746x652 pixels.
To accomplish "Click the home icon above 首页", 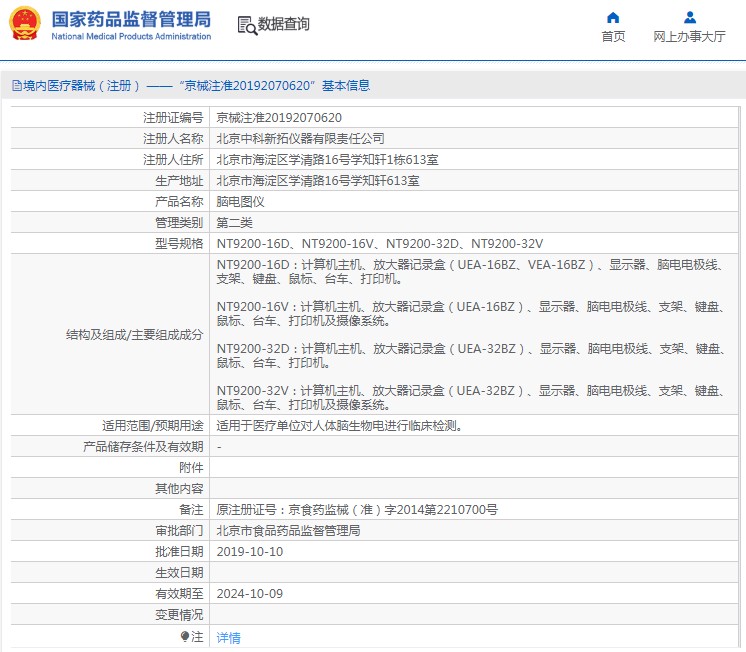I will [x=613, y=17].
